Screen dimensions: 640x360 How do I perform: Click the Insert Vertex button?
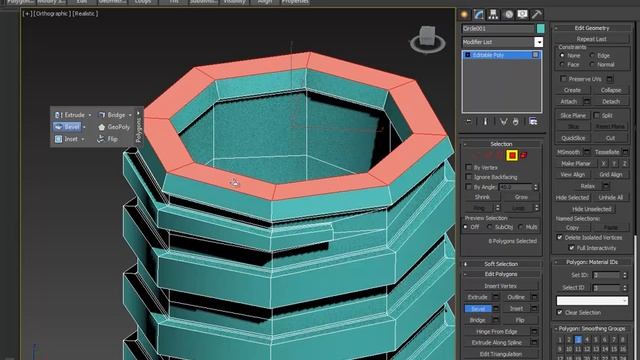(x=501, y=286)
